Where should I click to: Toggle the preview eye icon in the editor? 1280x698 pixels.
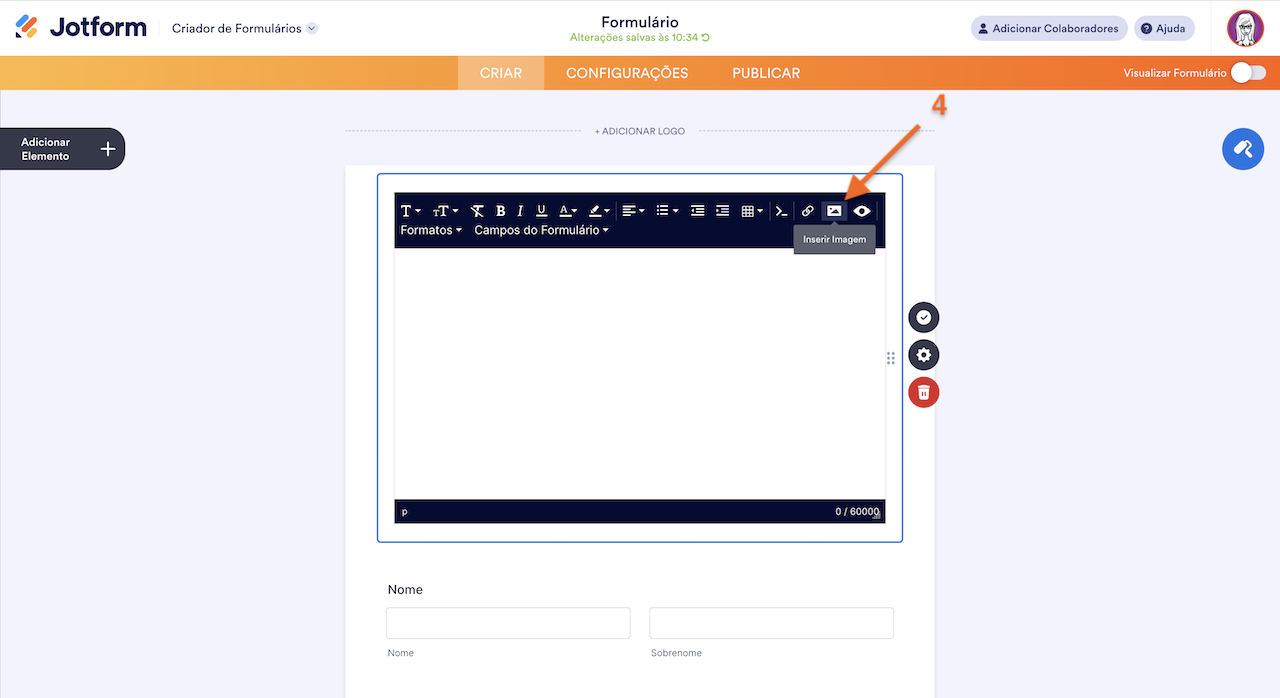click(862, 211)
